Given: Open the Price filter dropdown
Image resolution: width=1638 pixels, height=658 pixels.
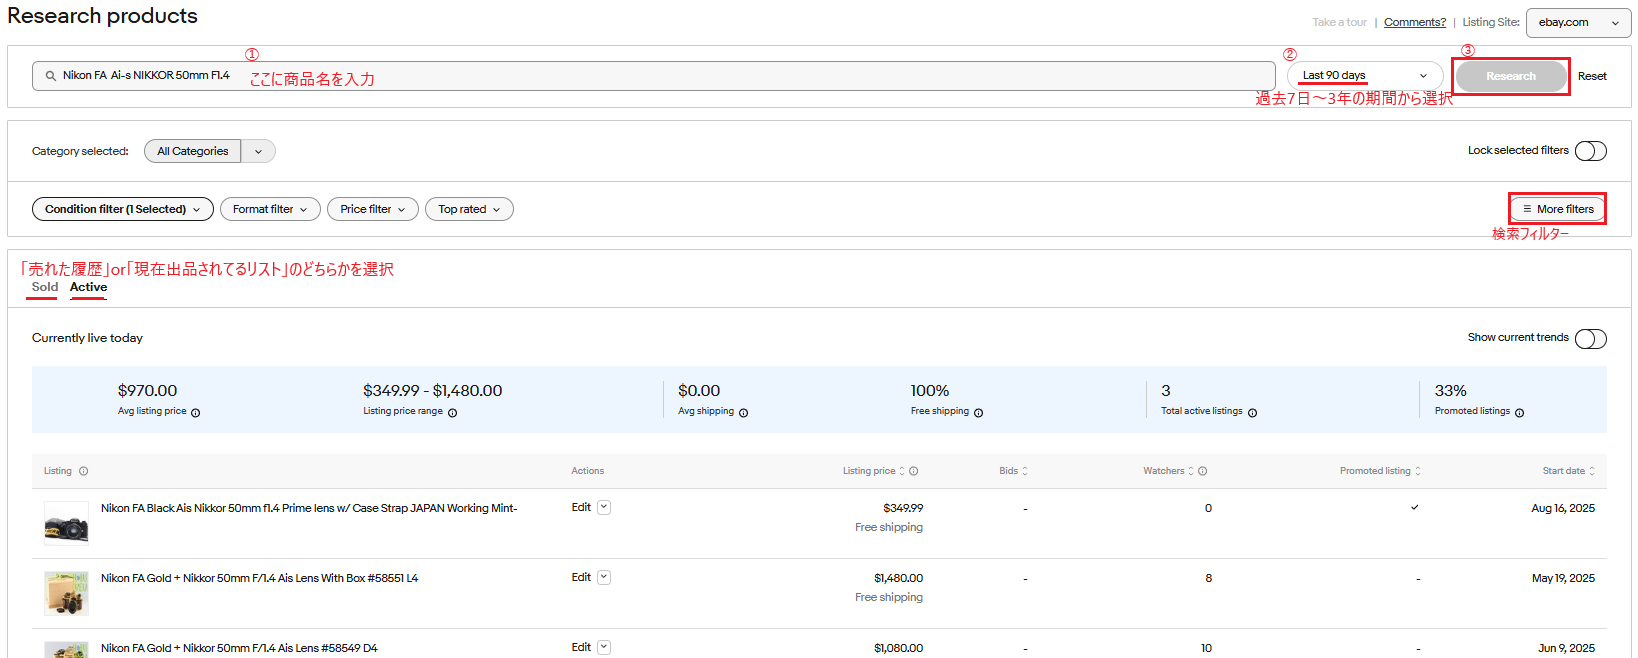Looking at the screenshot, I should coord(373,209).
